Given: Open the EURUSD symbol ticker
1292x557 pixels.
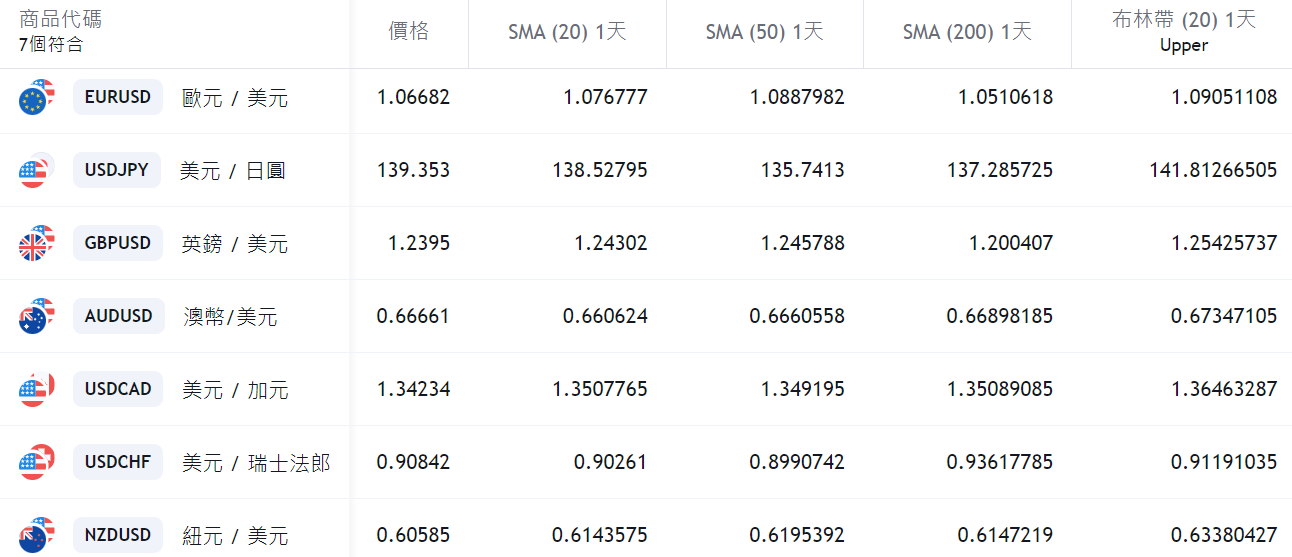Looking at the screenshot, I should click(118, 97).
